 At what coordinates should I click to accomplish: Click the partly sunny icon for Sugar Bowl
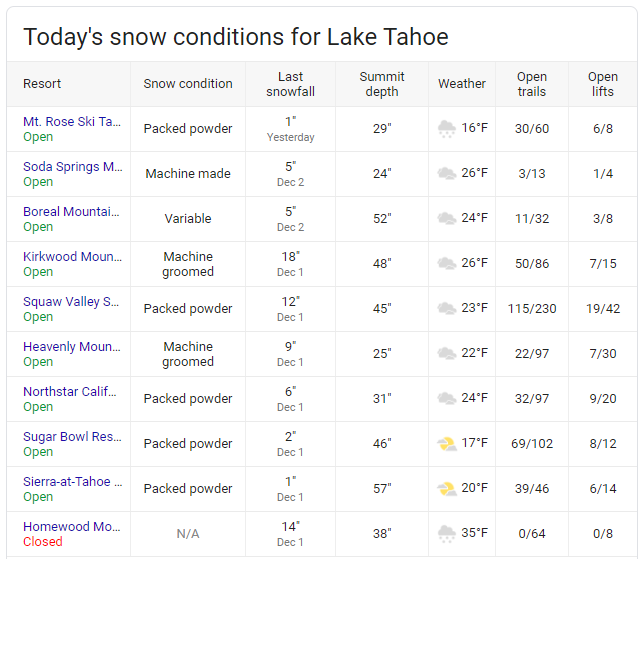pos(447,443)
